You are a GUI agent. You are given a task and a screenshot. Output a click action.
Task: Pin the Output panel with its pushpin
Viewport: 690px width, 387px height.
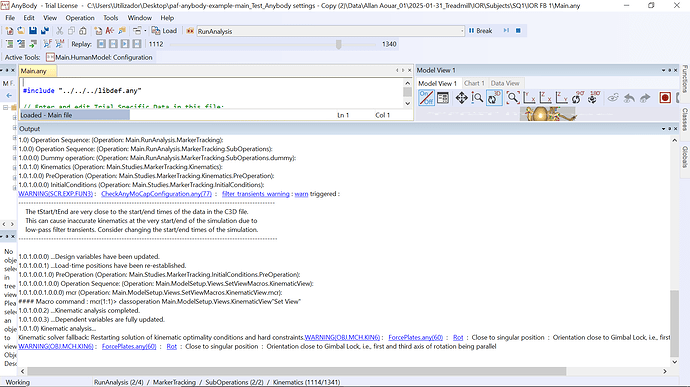point(670,129)
